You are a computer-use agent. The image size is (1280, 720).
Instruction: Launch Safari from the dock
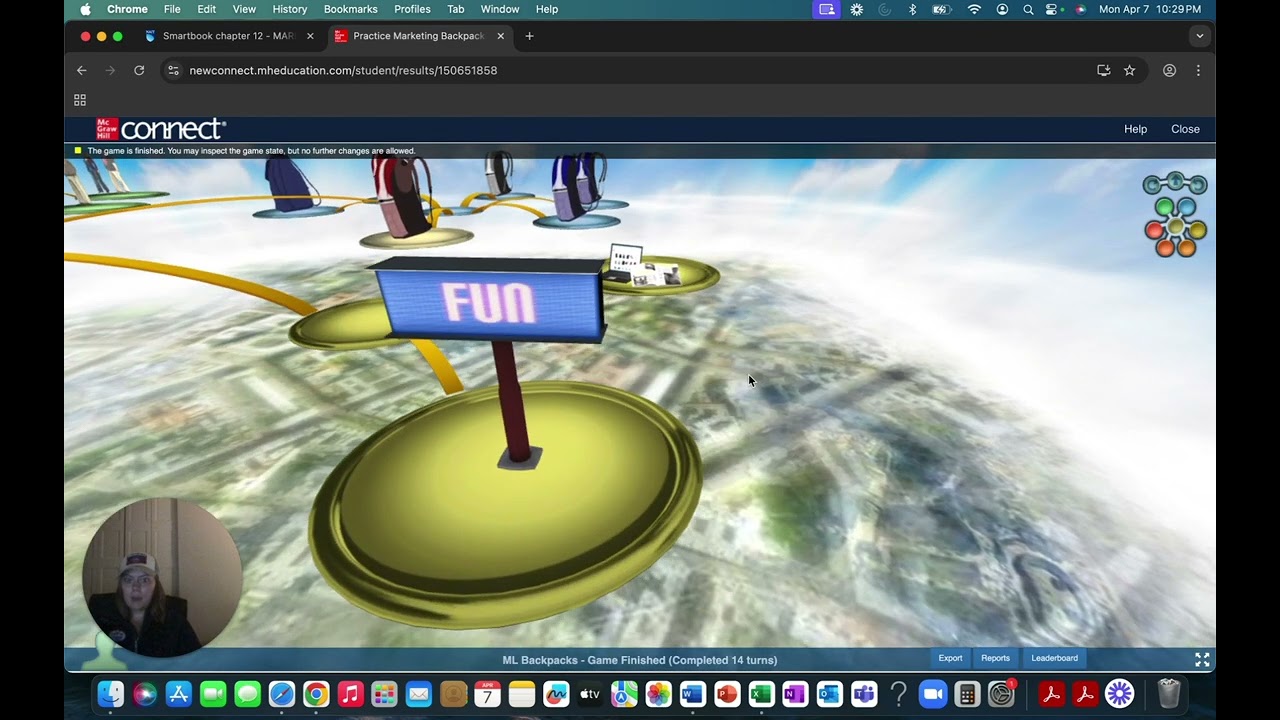(282, 693)
